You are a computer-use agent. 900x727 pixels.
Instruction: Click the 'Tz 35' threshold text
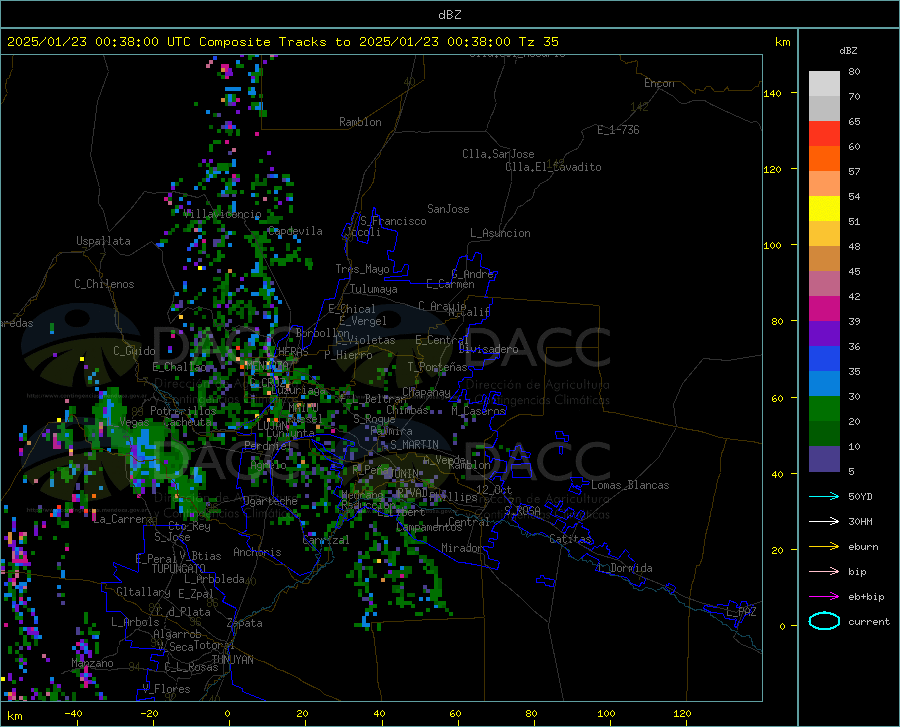[x=538, y=42]
